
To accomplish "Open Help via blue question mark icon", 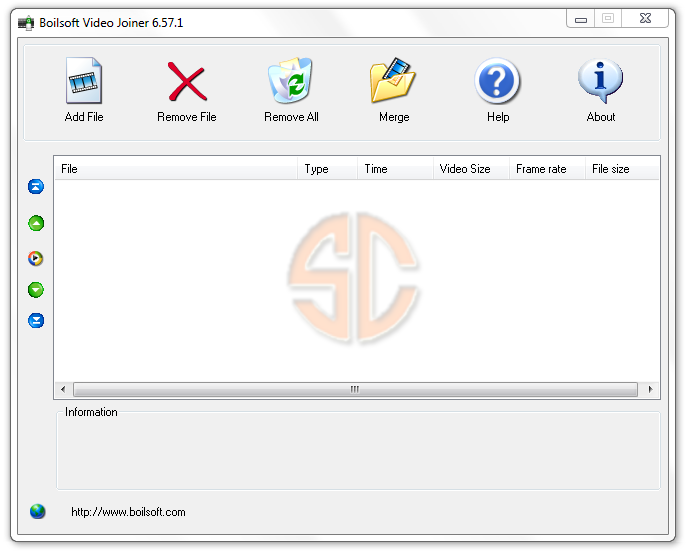I will pyautogui.click(x=497, y=81).
